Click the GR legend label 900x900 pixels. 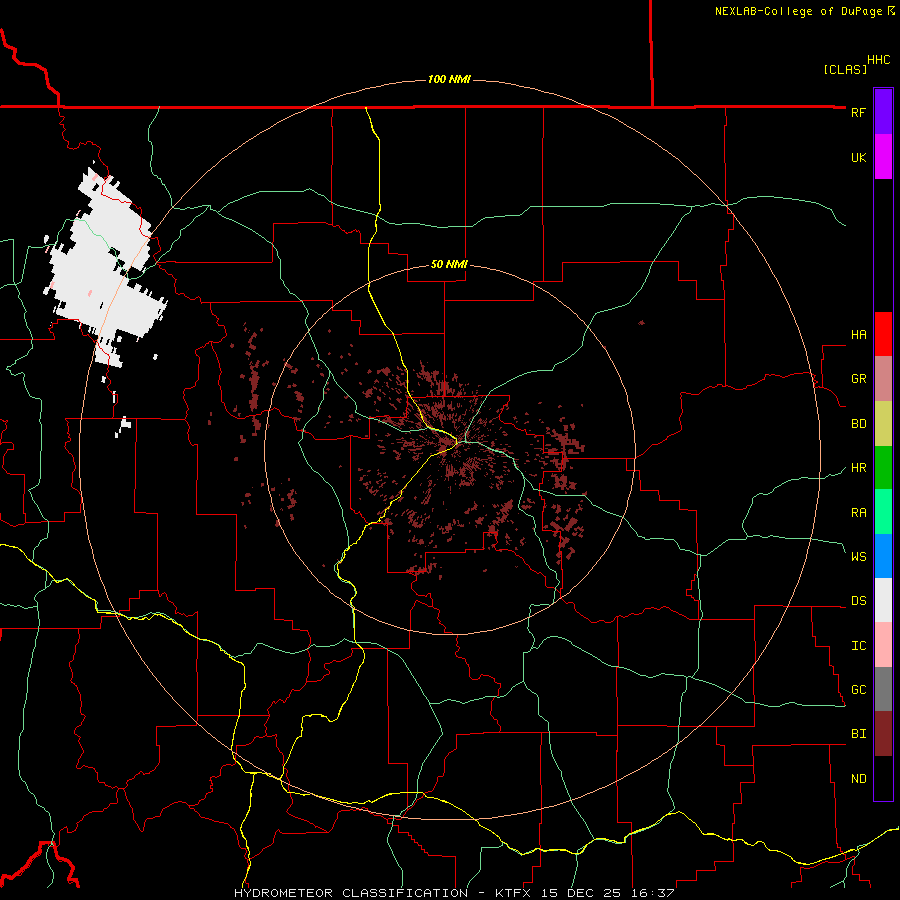(x=858, y=379)
